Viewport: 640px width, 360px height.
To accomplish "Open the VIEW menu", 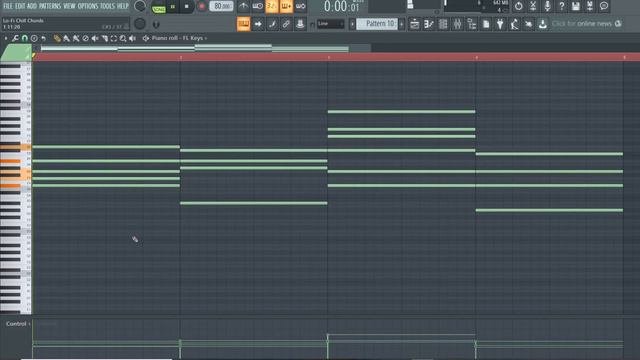I will click(x=69, y=6).
